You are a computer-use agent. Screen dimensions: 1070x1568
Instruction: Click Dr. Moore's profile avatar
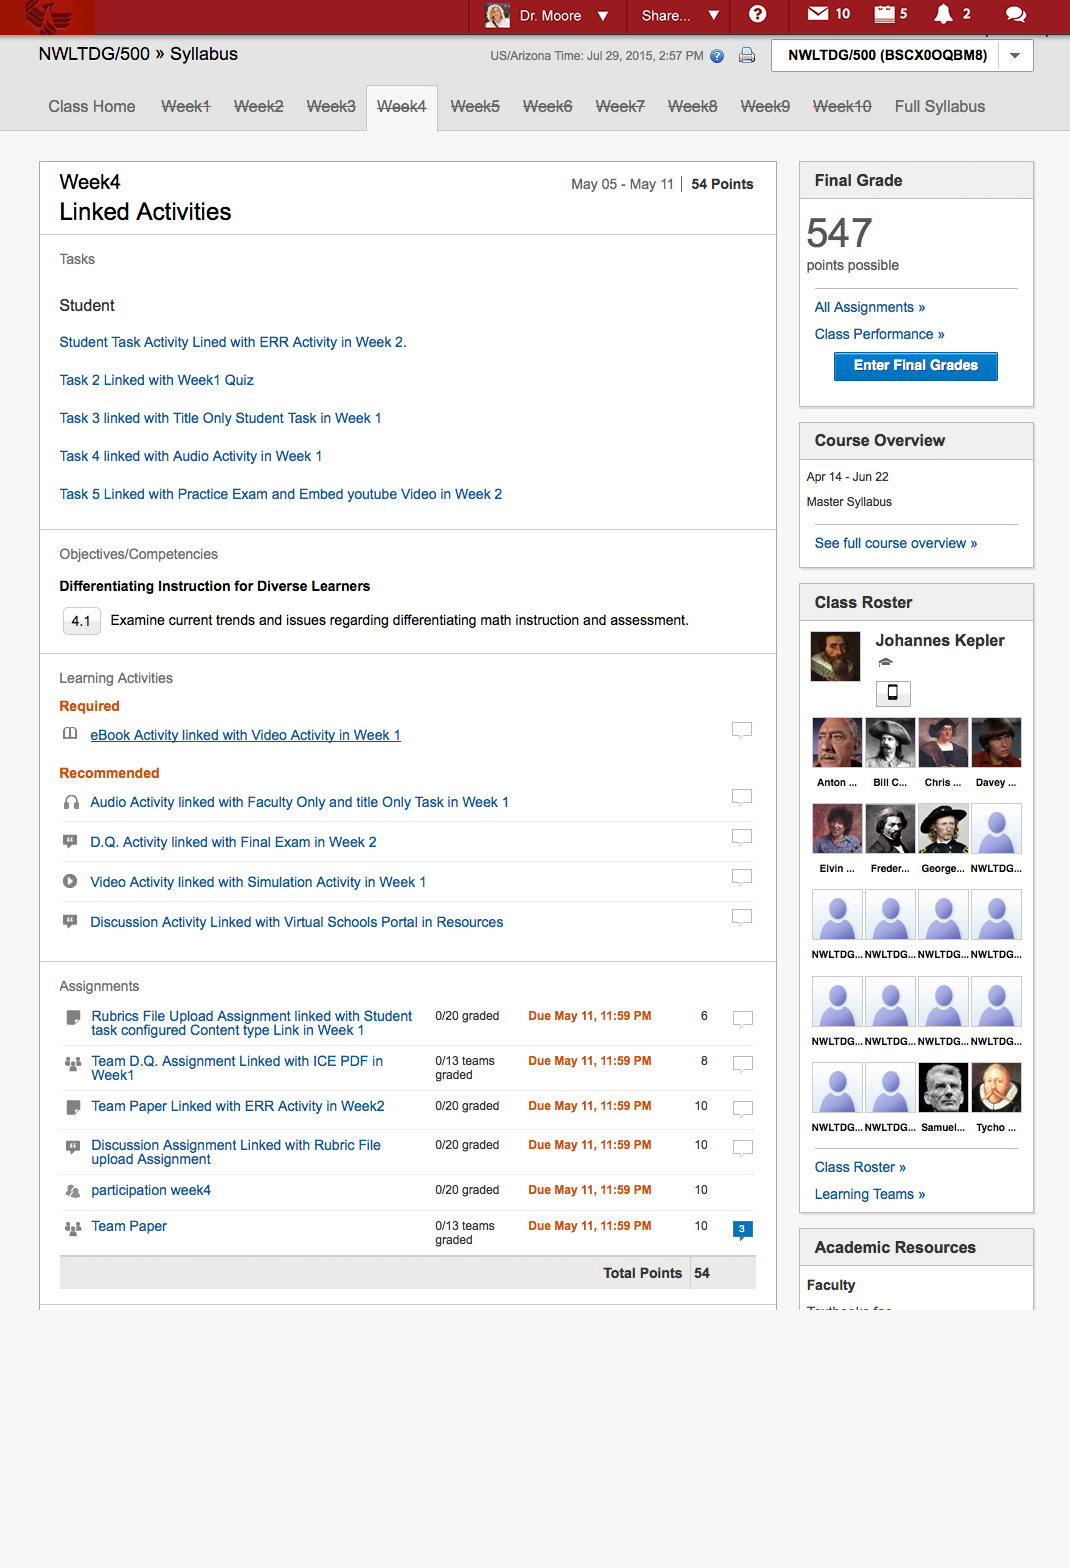497,15
